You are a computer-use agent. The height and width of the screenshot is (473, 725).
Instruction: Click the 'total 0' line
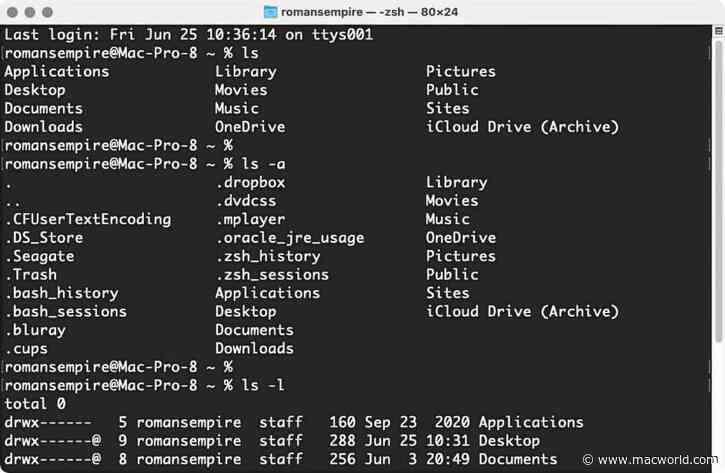(35, 404)
